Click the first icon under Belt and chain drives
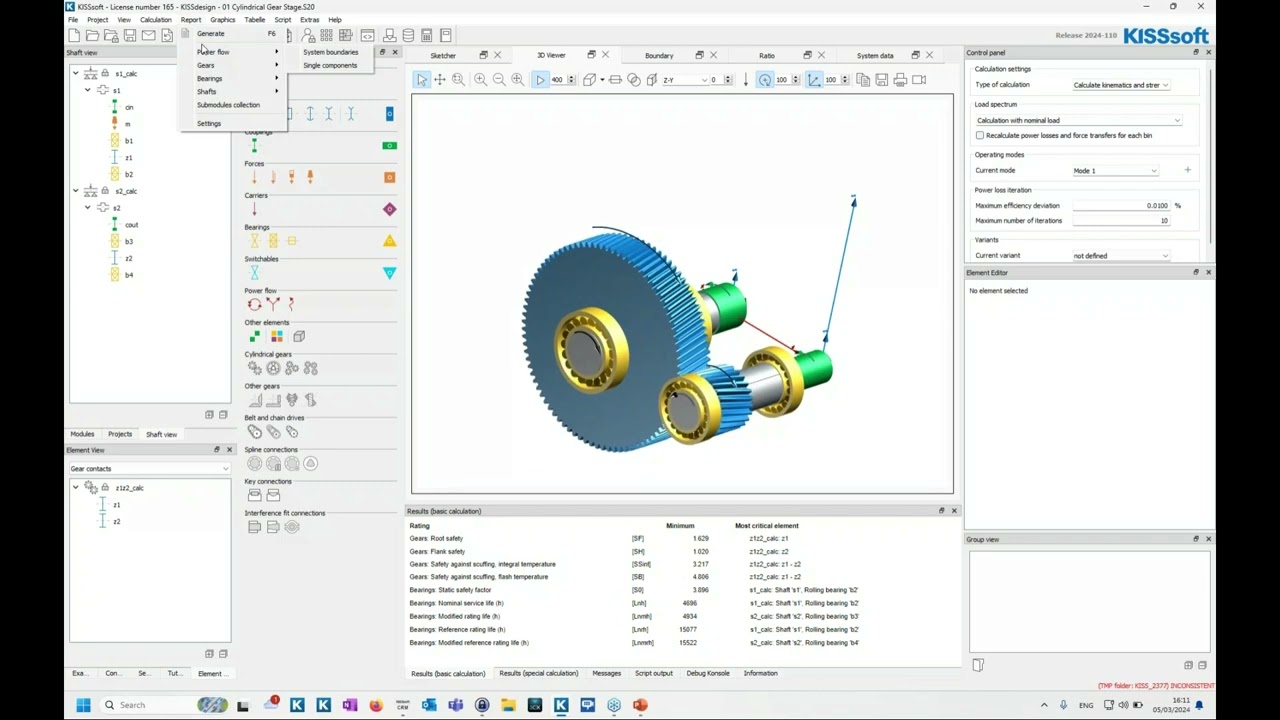 254,432
